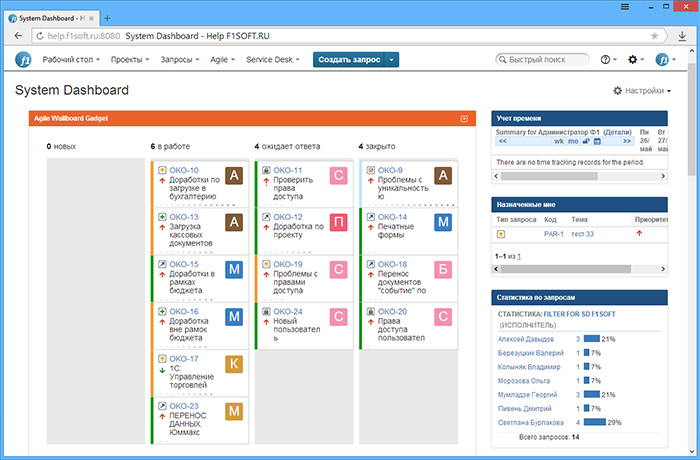Click the orange K avatar on OKO-17
Image resolution: width=700 pixels, height=460 pixels.
[235, 364]
